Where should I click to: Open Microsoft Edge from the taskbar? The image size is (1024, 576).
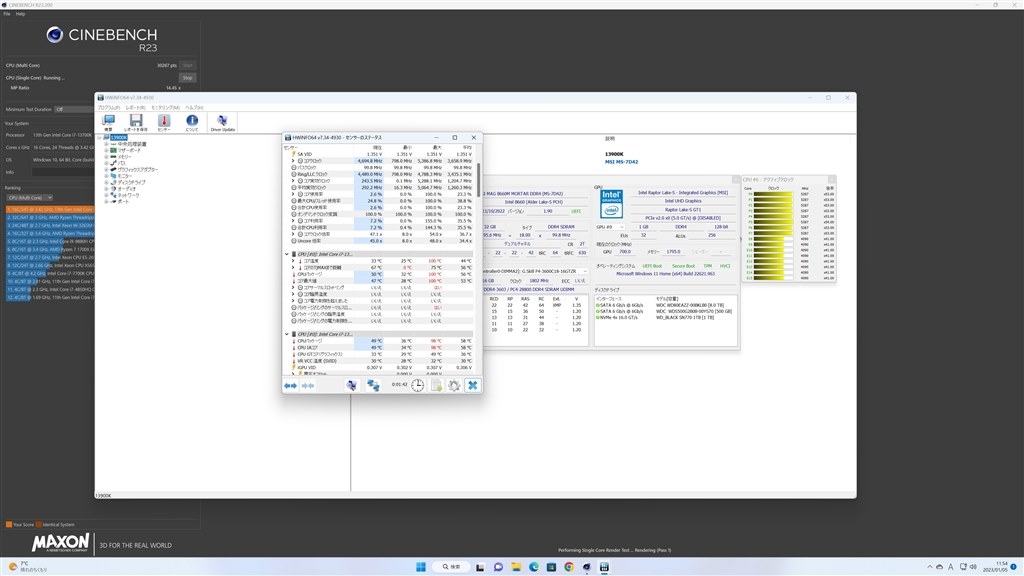[x=534, y=566]
